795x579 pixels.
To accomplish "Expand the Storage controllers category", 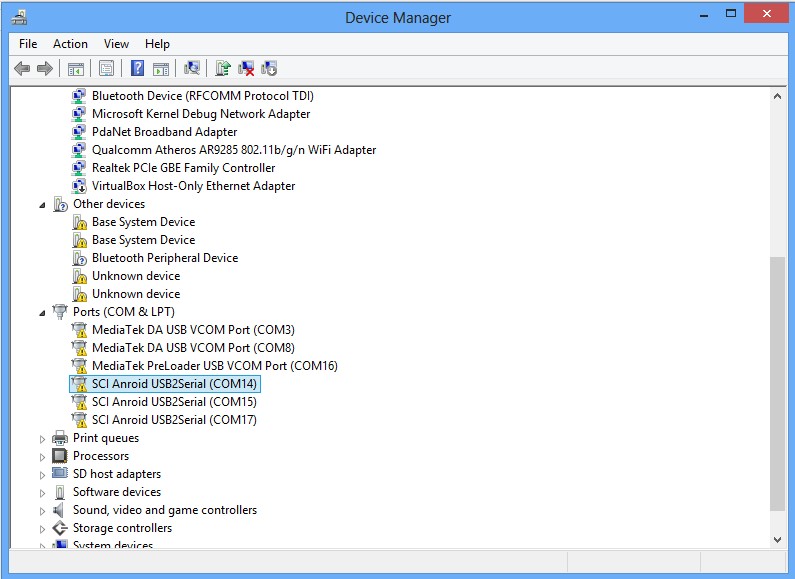I will 42,529.
